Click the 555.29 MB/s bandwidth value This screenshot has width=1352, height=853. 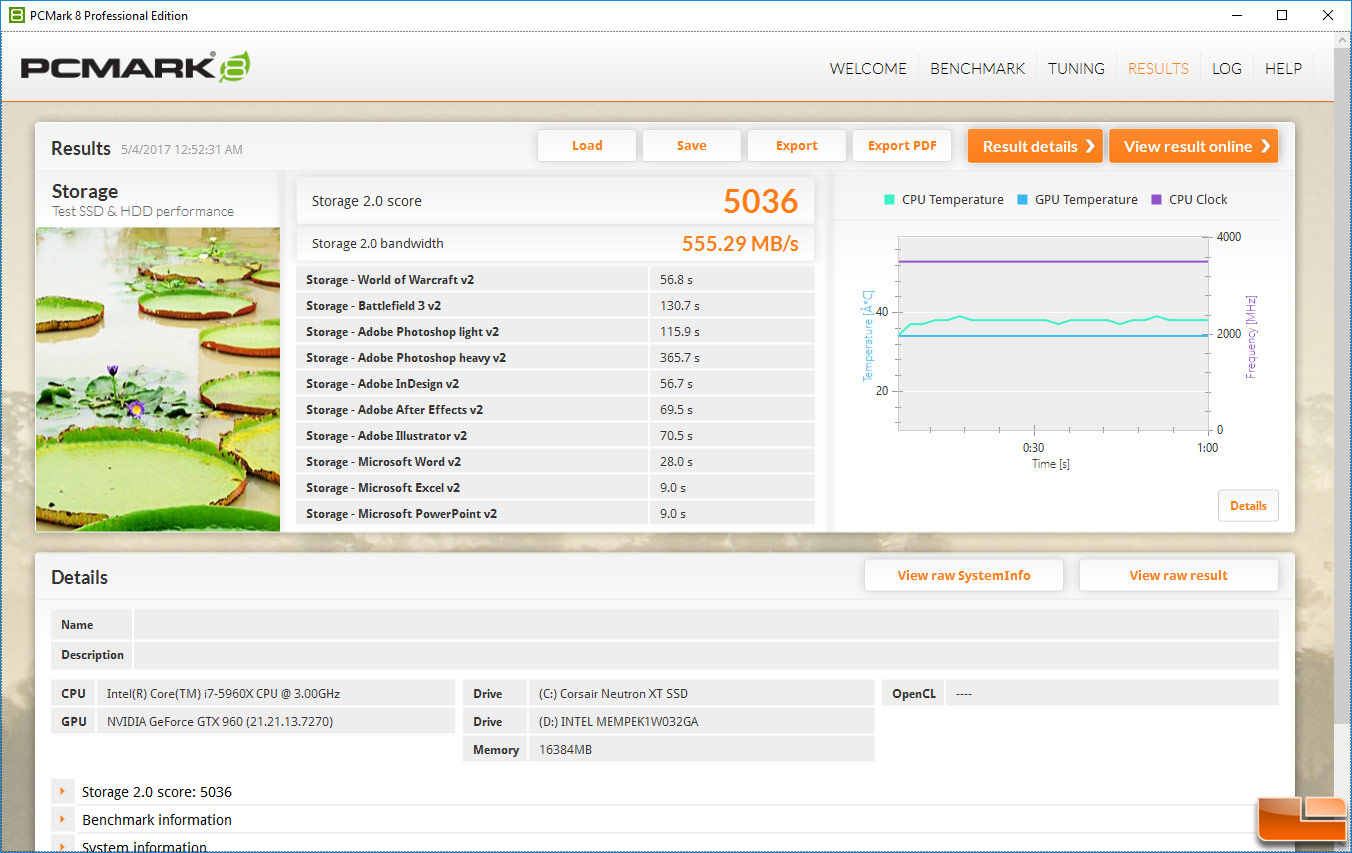click(740, 244)
